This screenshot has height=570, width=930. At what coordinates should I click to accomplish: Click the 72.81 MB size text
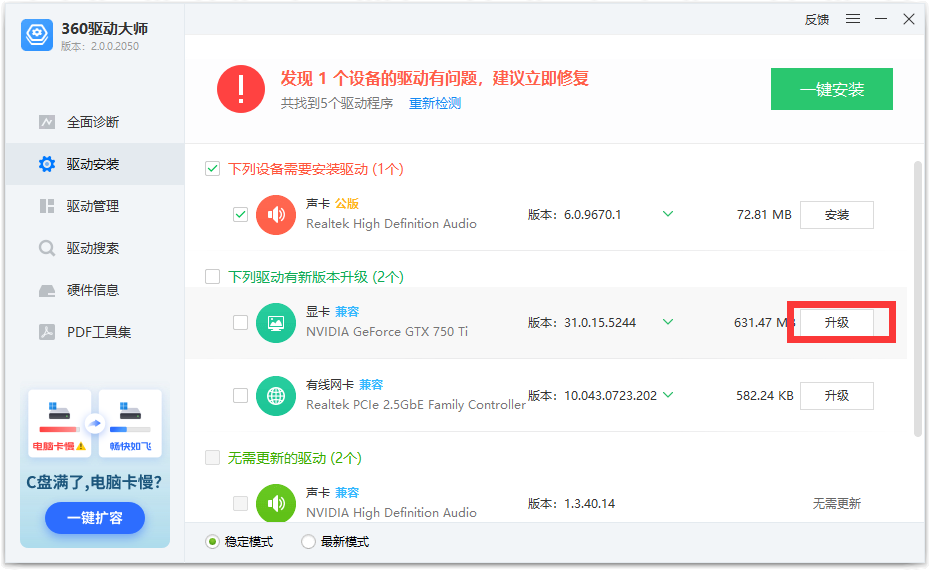click(x=764, y=215)
